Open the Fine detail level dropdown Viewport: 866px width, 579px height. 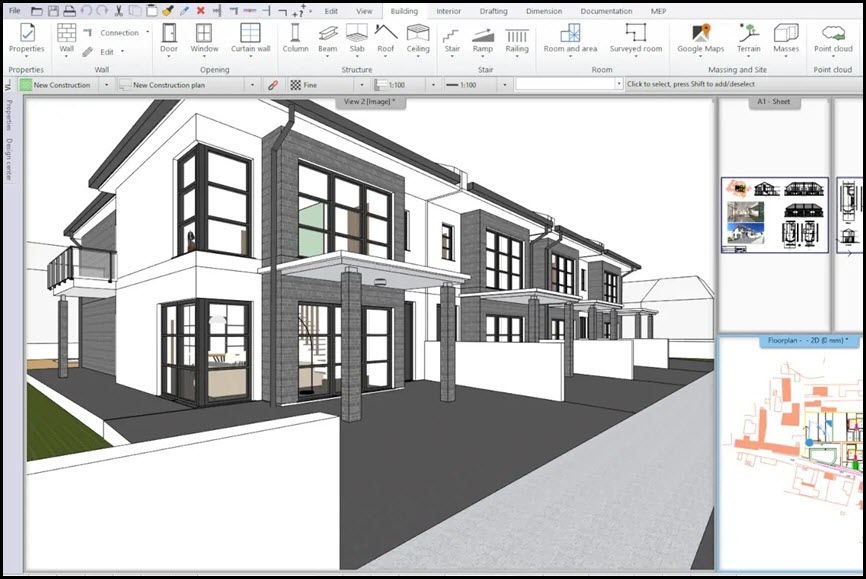coord(362,85)
